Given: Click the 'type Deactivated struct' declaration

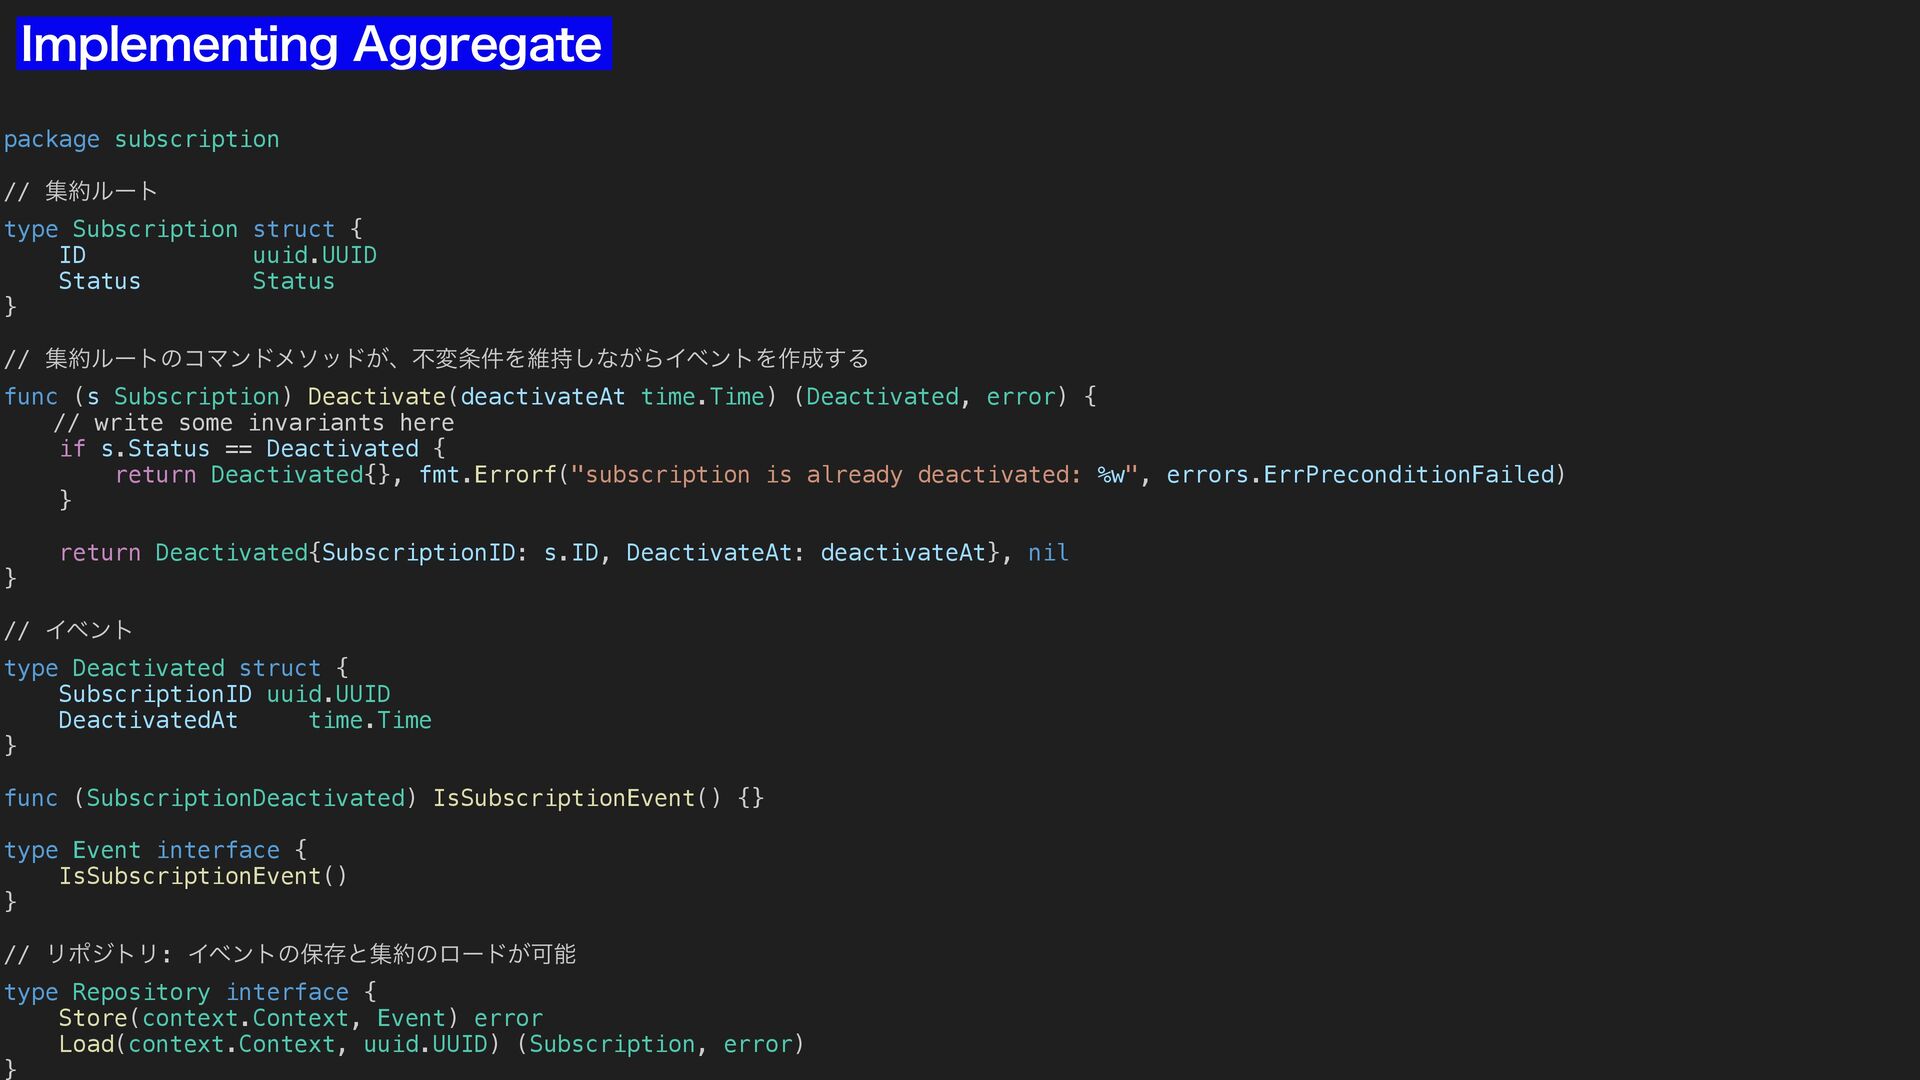Looking at the screenshot, I should point(162,668).
